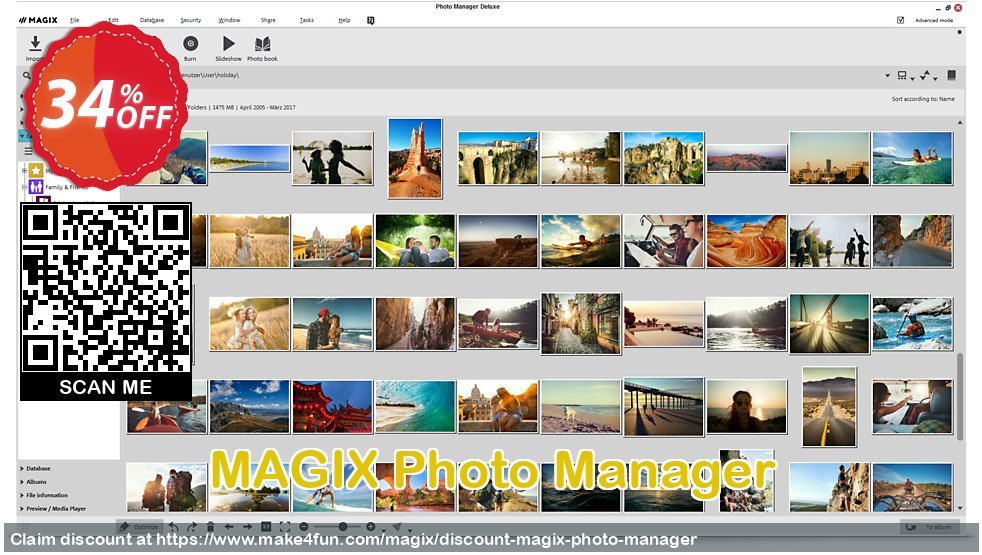Click the trash delete icon

210,527
